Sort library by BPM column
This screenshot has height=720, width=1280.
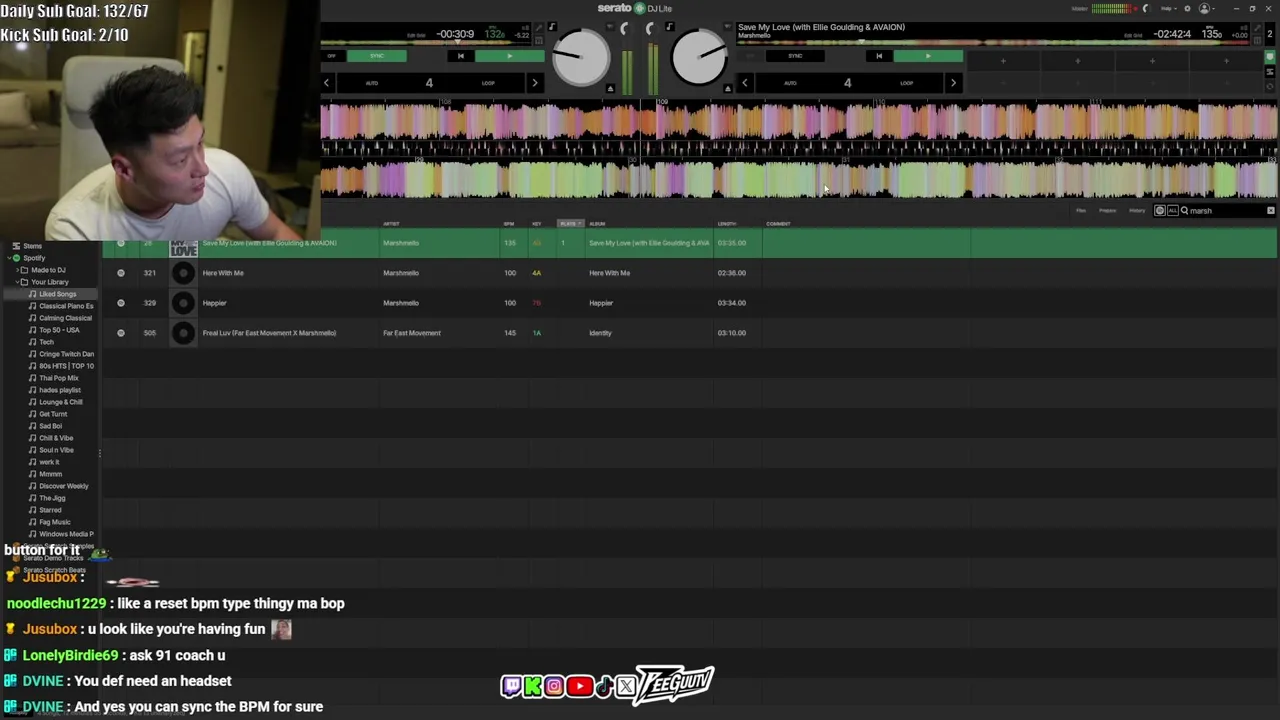coord(509,224)
